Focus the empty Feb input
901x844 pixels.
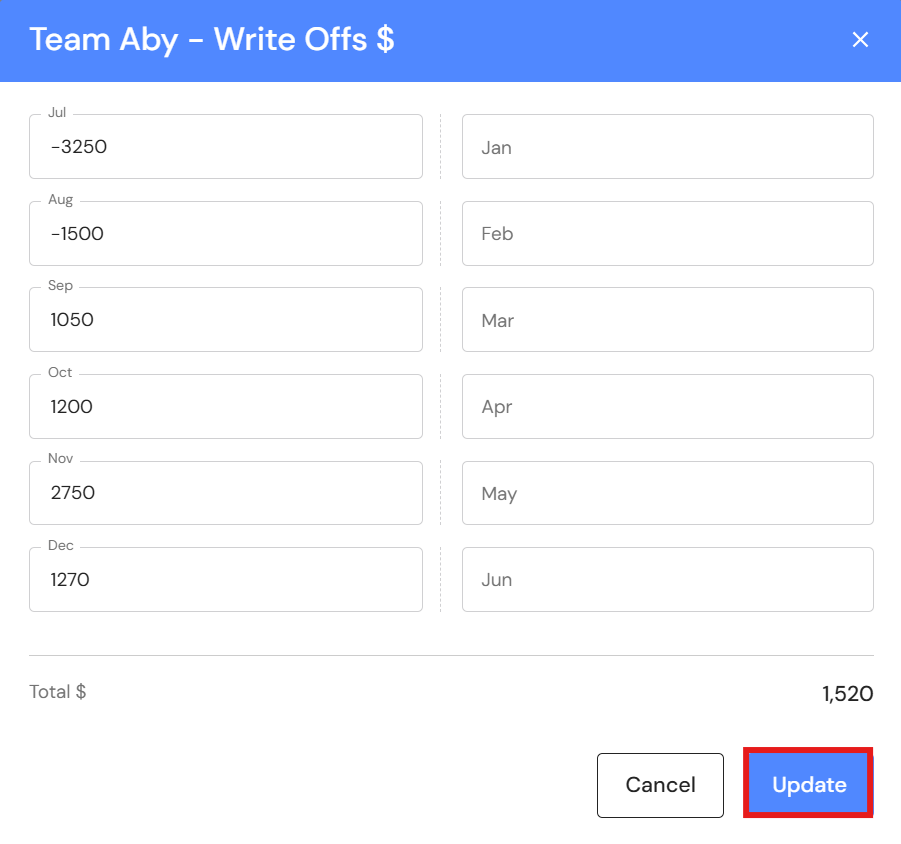click(x=667, y=234)
